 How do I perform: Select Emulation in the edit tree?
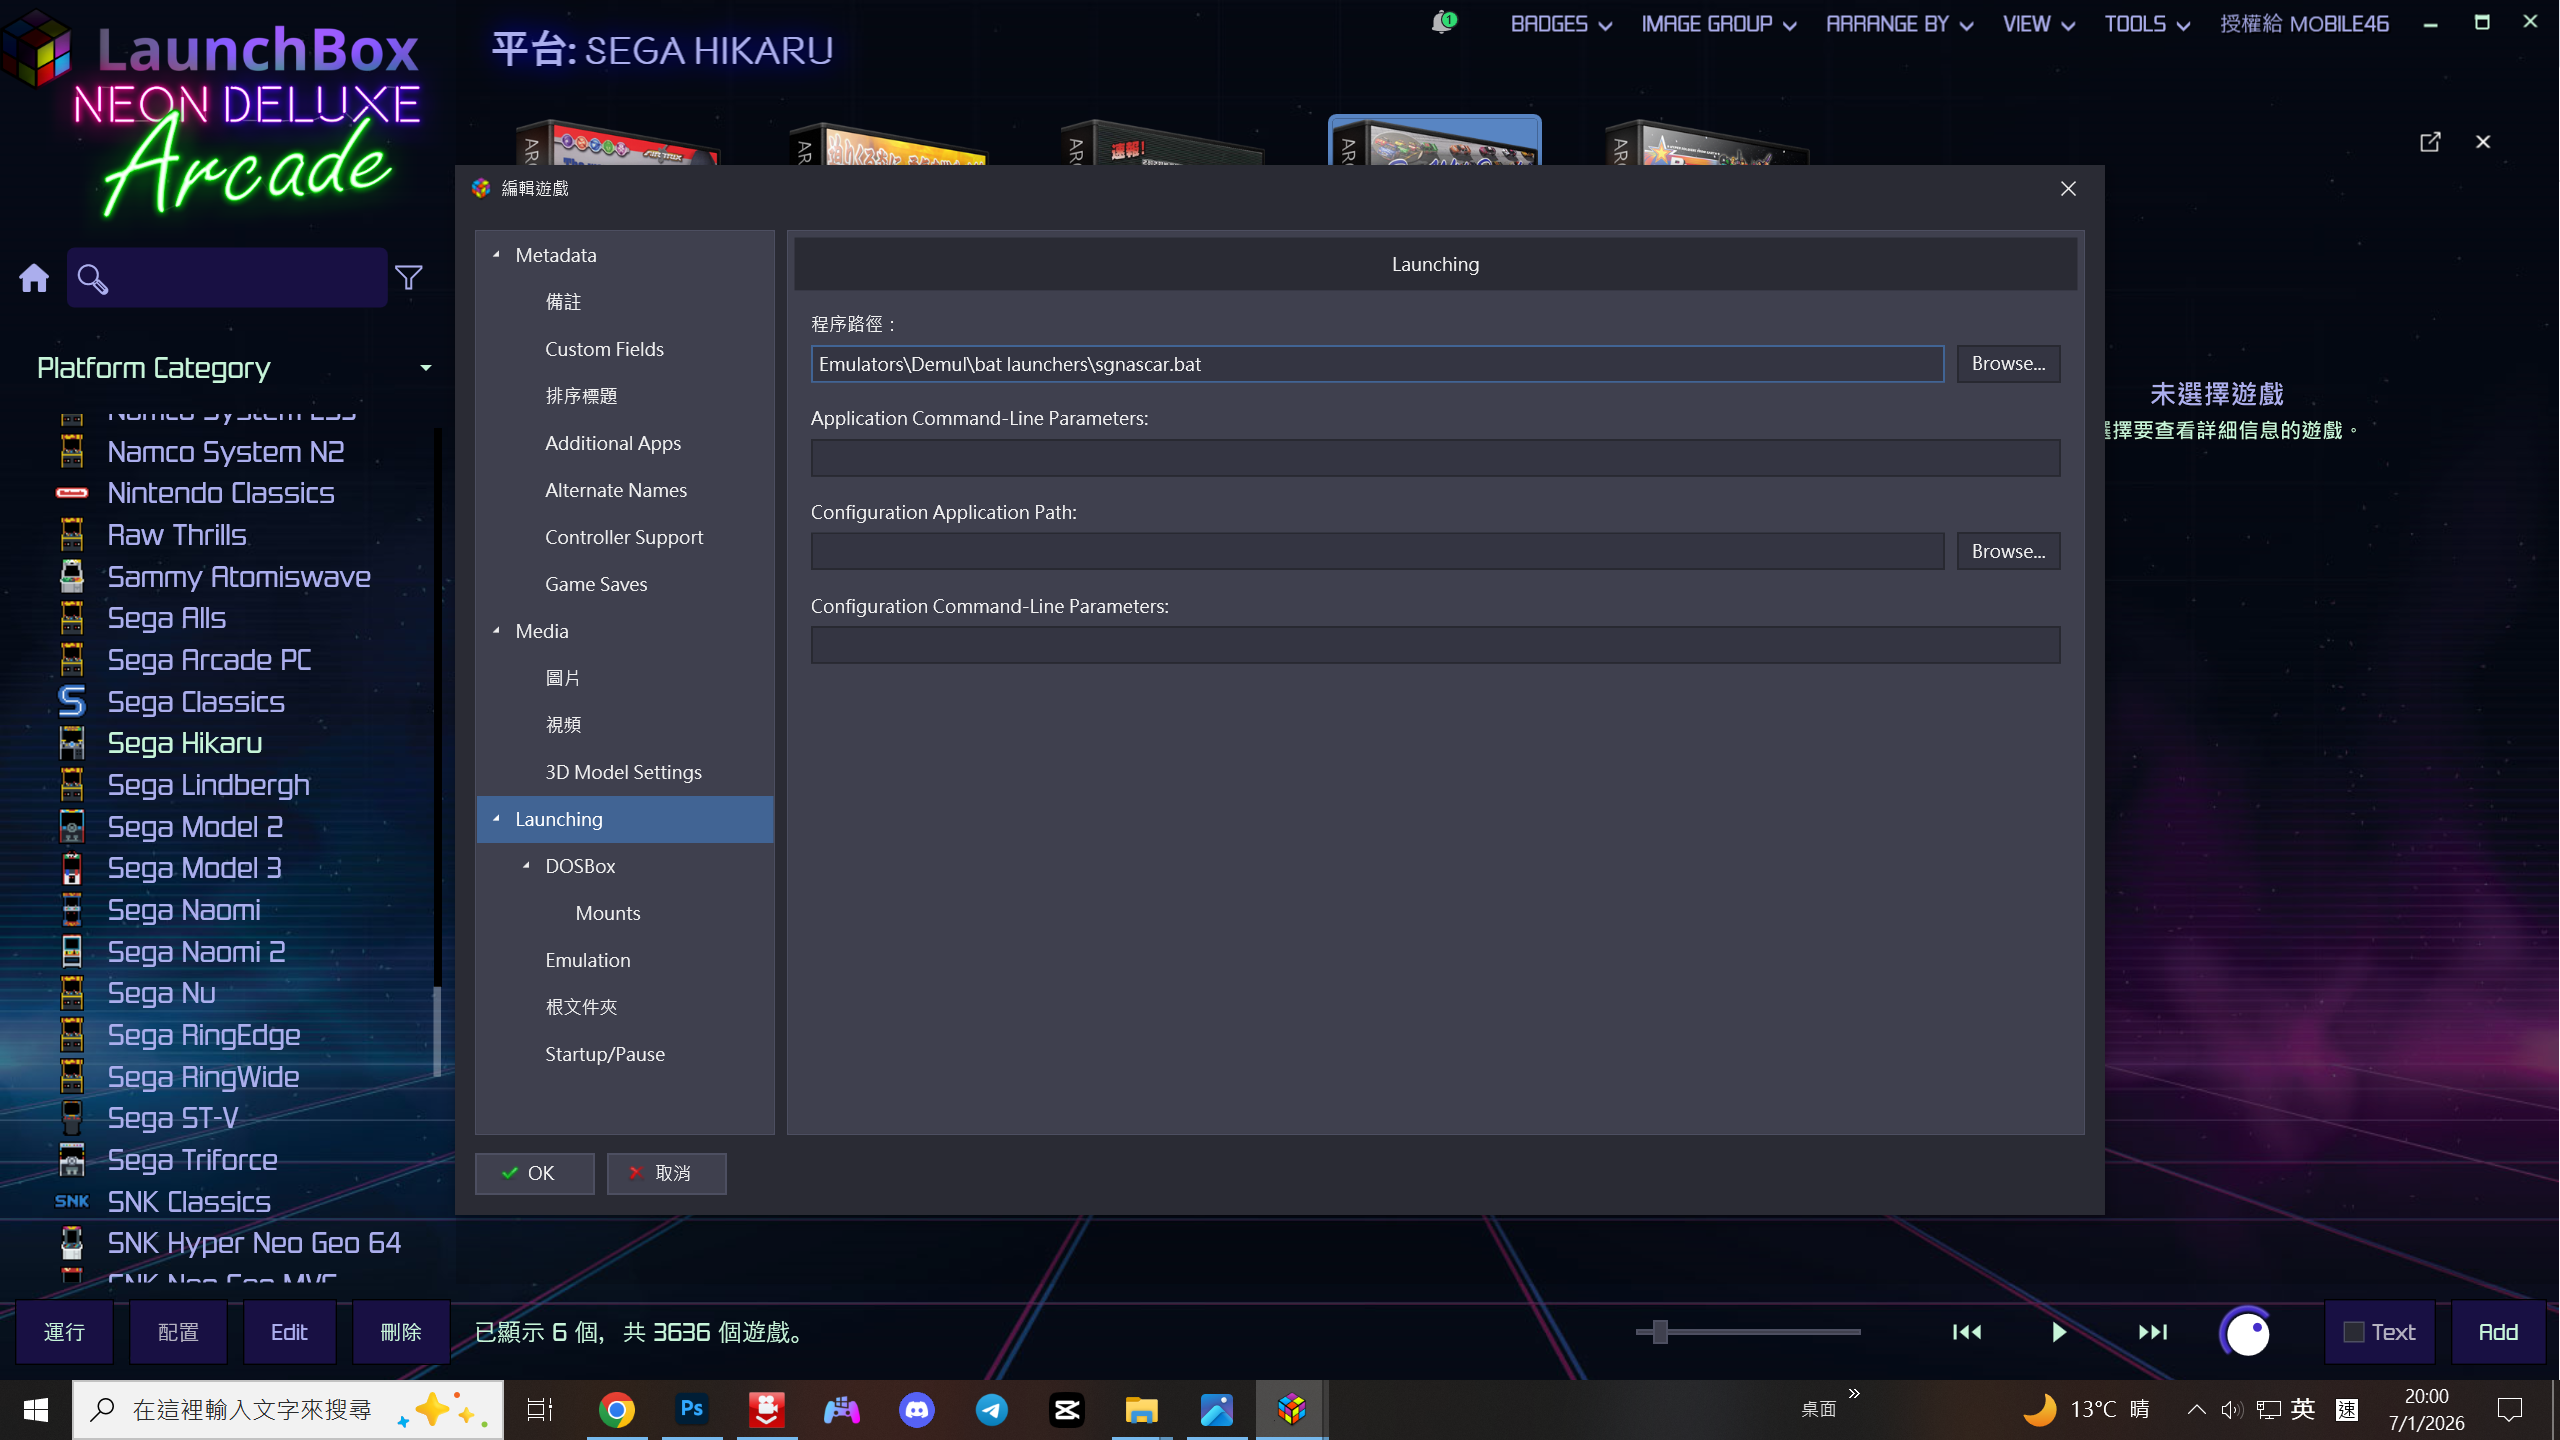[587, 960]
